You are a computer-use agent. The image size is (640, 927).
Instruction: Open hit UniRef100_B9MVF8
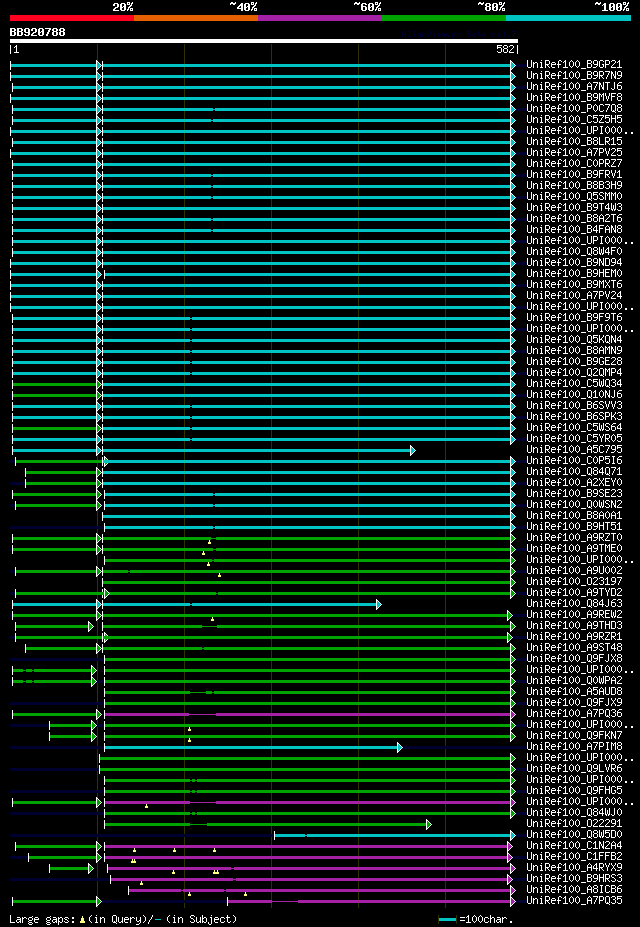pyautogui.click(x=574, y=98)
